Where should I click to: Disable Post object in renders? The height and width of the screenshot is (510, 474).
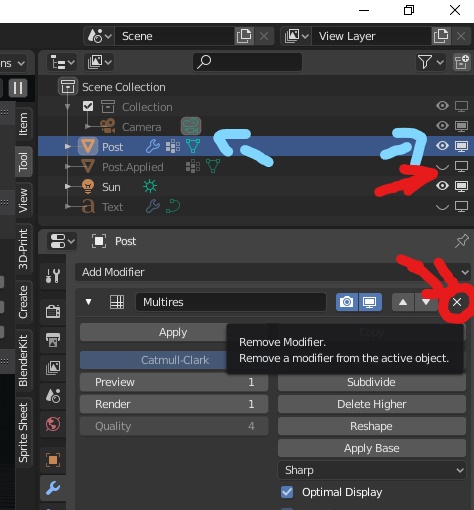pyautogui.click(x=462, y=147)
